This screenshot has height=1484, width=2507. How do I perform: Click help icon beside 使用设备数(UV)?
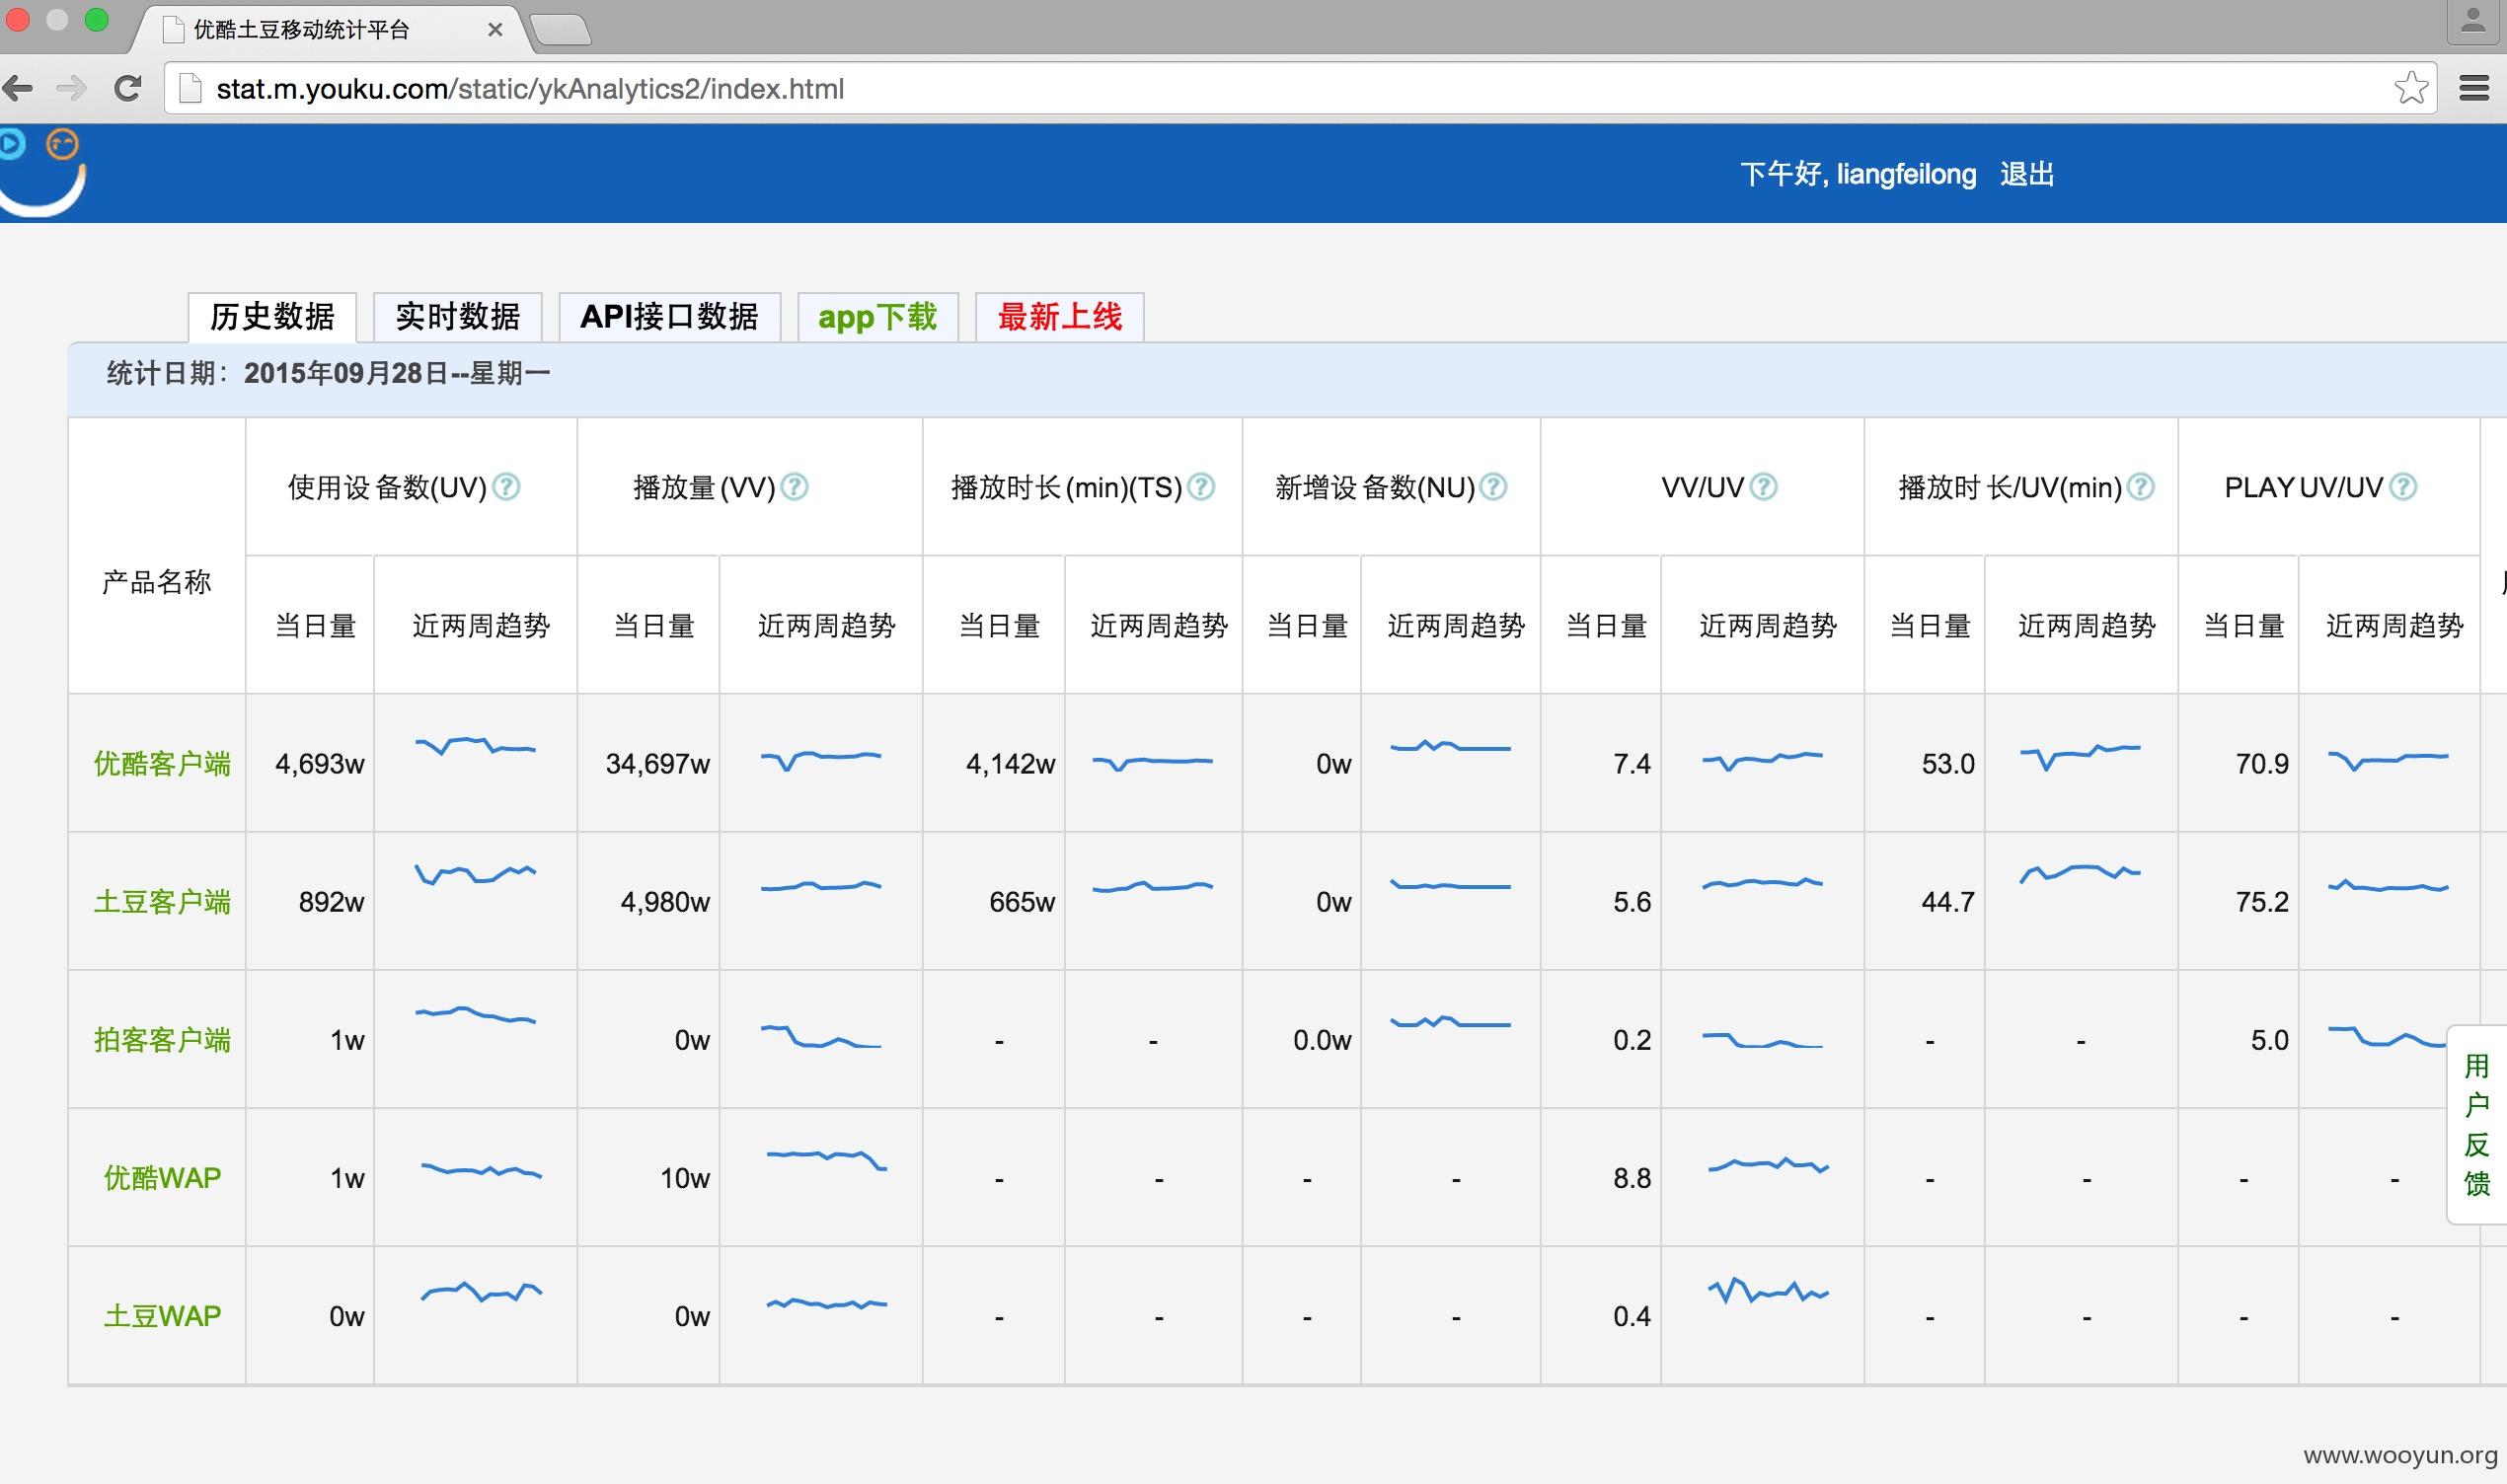[507, 487]
